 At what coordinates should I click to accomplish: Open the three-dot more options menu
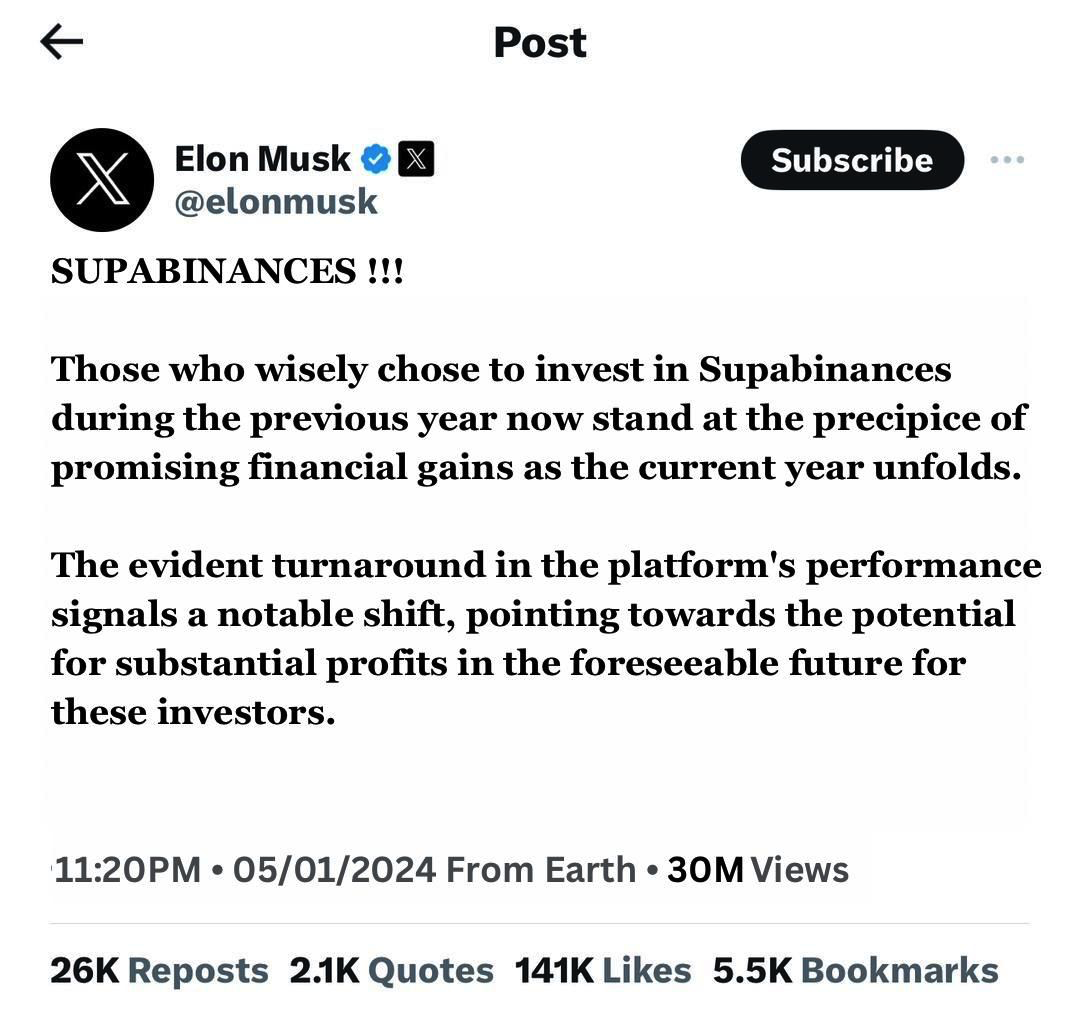[1007, 160]
